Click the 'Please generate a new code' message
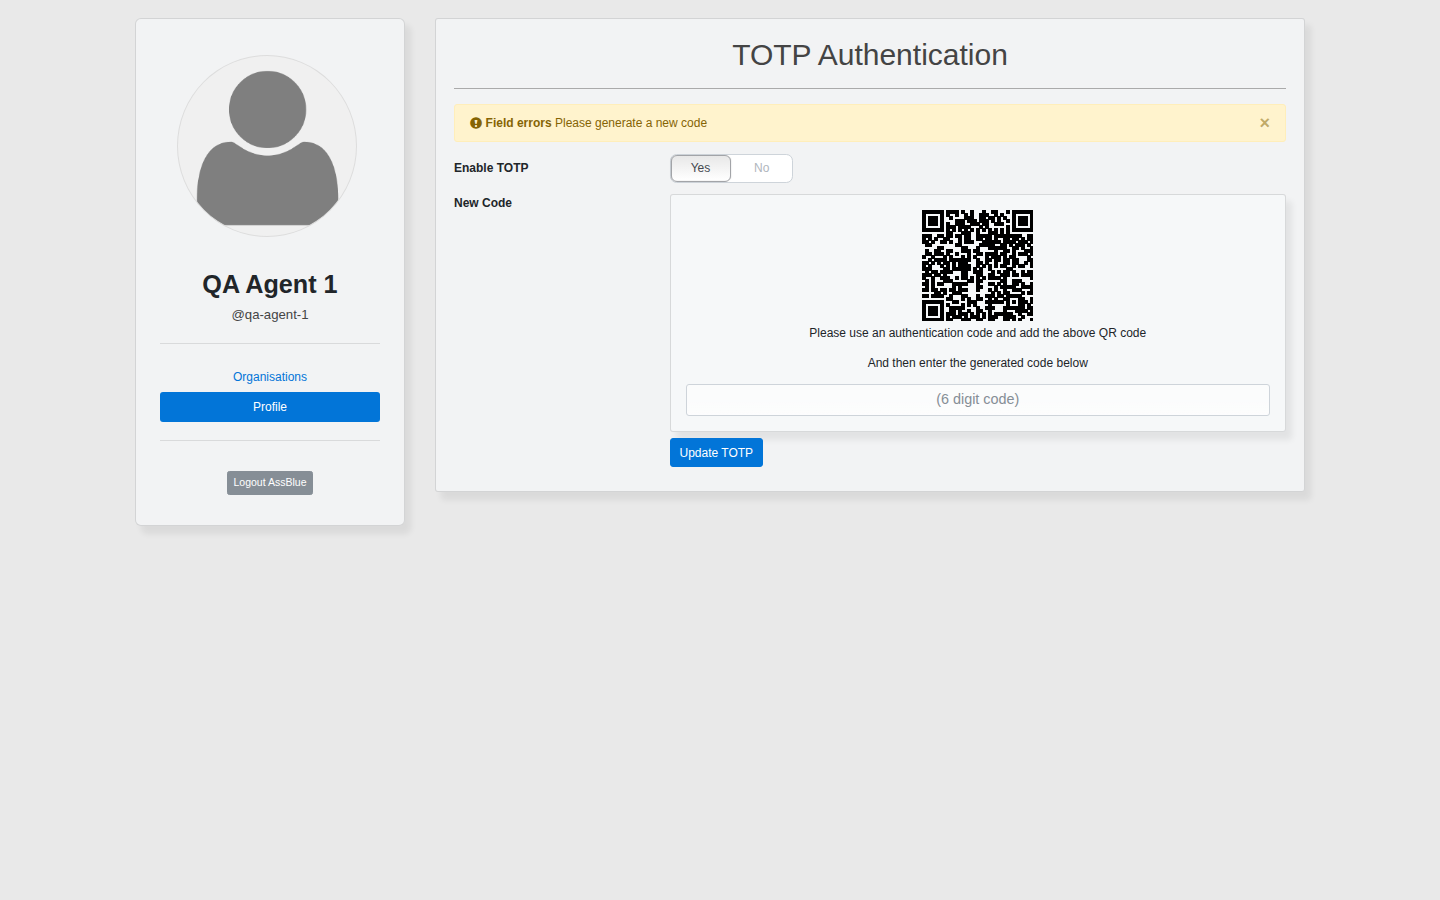The image size is (1440, 900). click(631, 123)
